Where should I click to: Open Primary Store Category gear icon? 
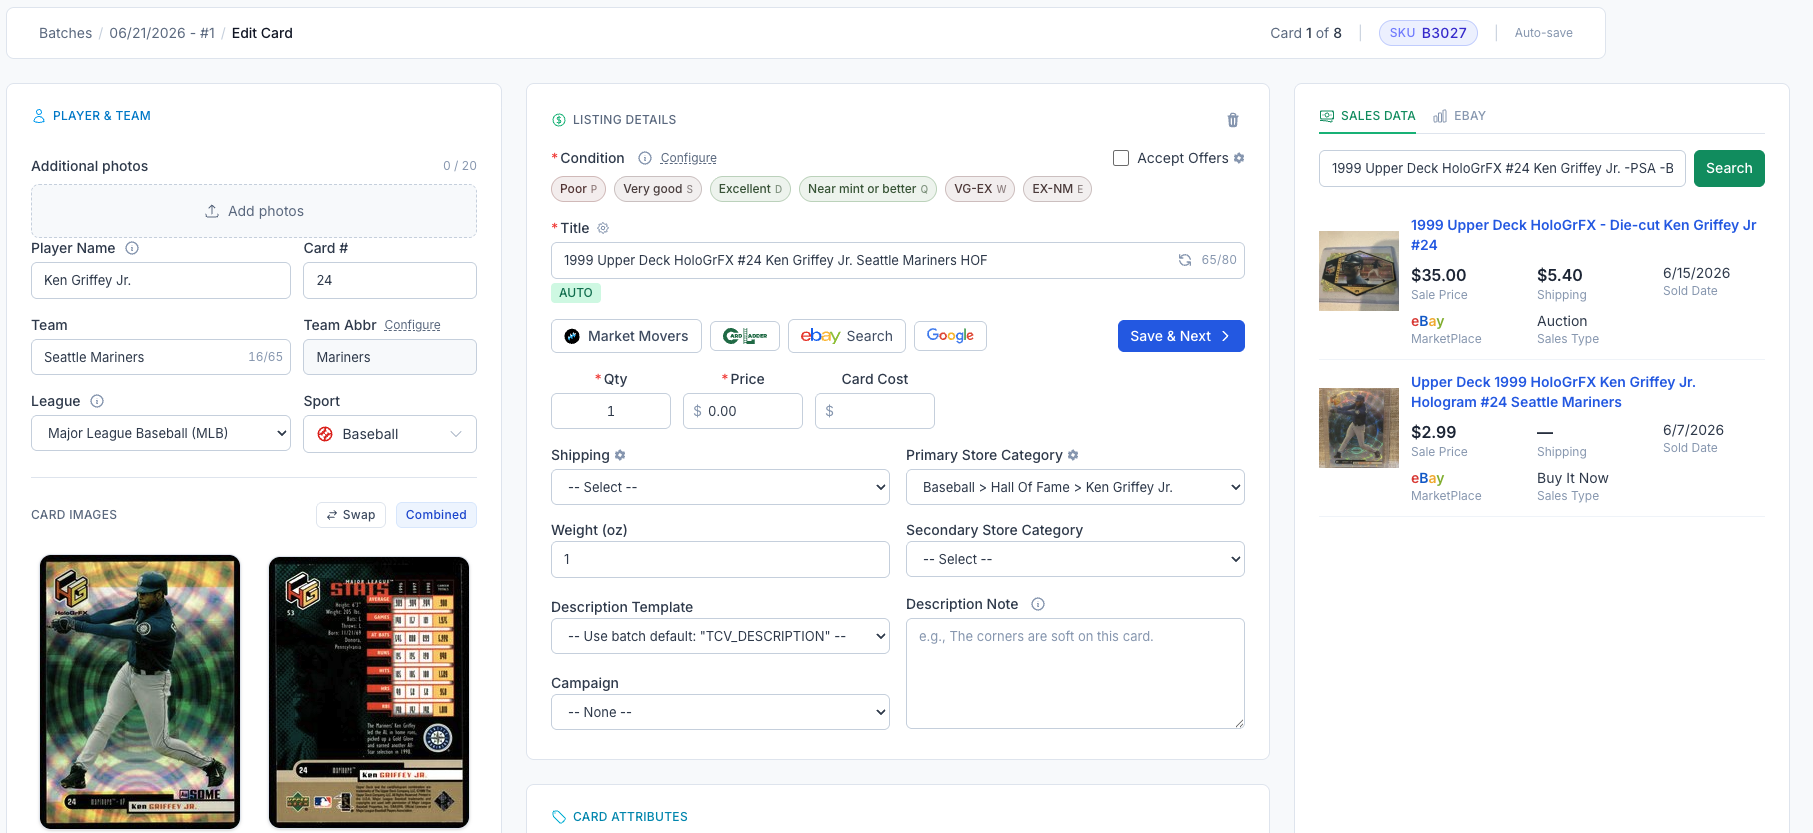click(x=1073, y=455)
